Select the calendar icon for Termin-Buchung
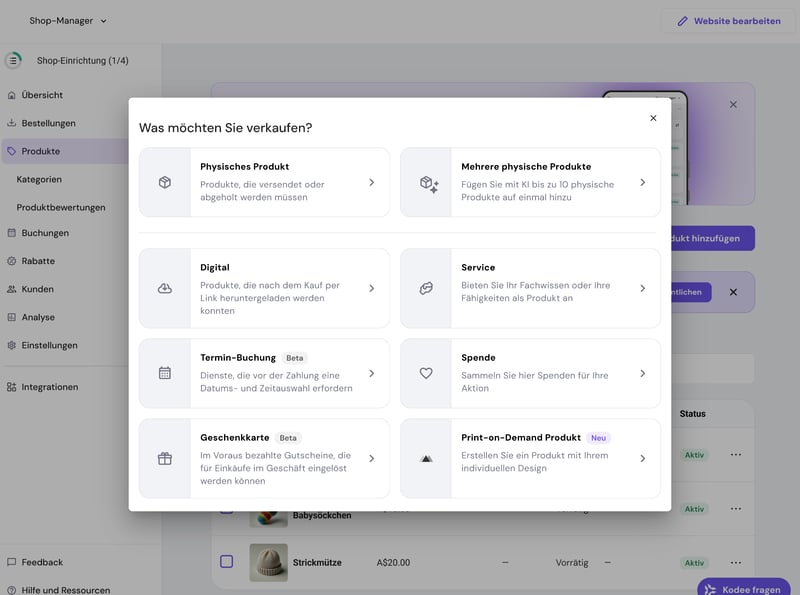Image resolution: width=800 pixels, height=595 pixels. point(165,373)
